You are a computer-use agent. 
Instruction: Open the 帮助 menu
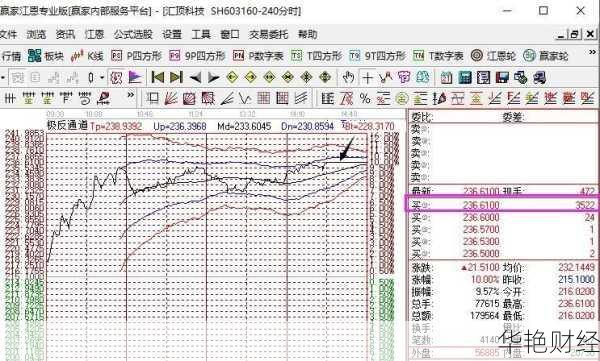[x=308, y=34]
